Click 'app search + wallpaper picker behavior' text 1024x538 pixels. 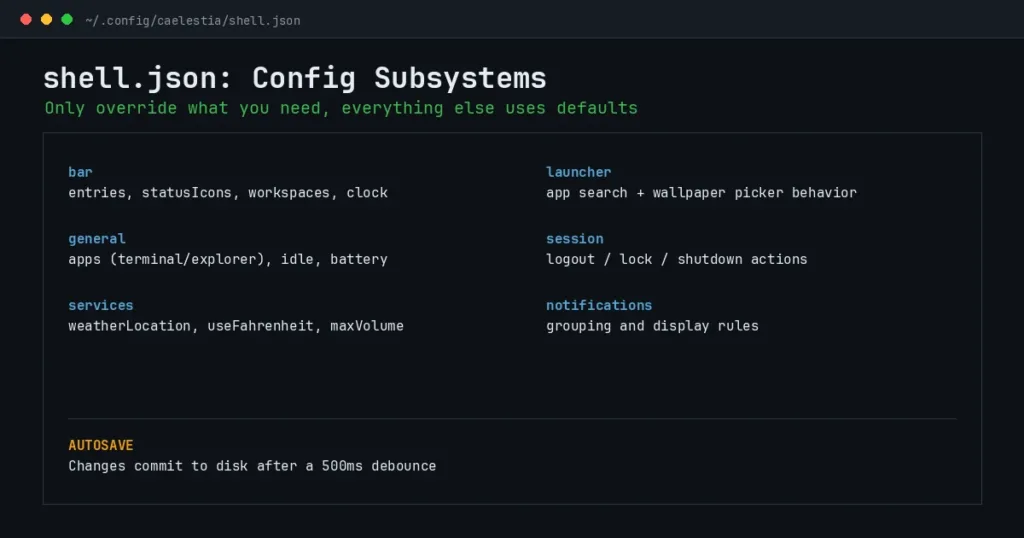701,193
